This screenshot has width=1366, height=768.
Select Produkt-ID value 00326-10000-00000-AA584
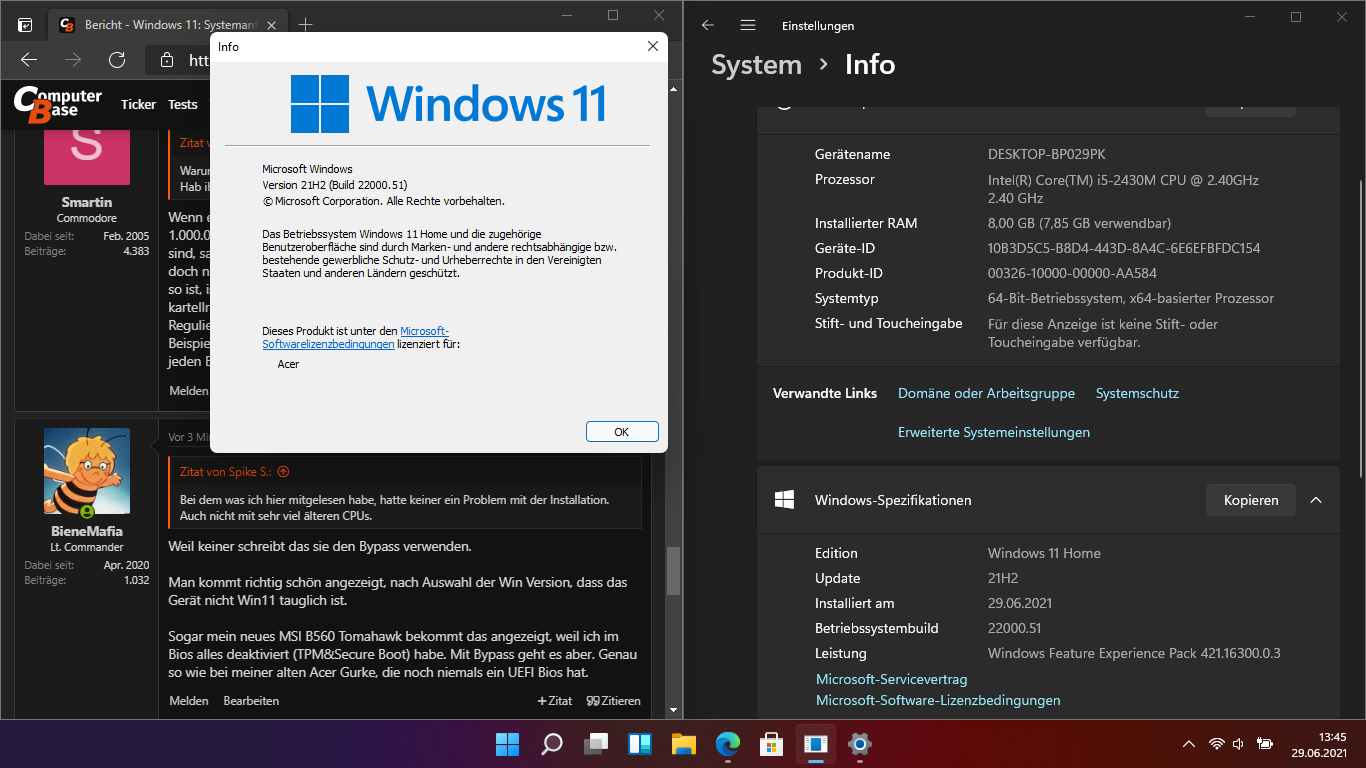(x=1073, y=273)
